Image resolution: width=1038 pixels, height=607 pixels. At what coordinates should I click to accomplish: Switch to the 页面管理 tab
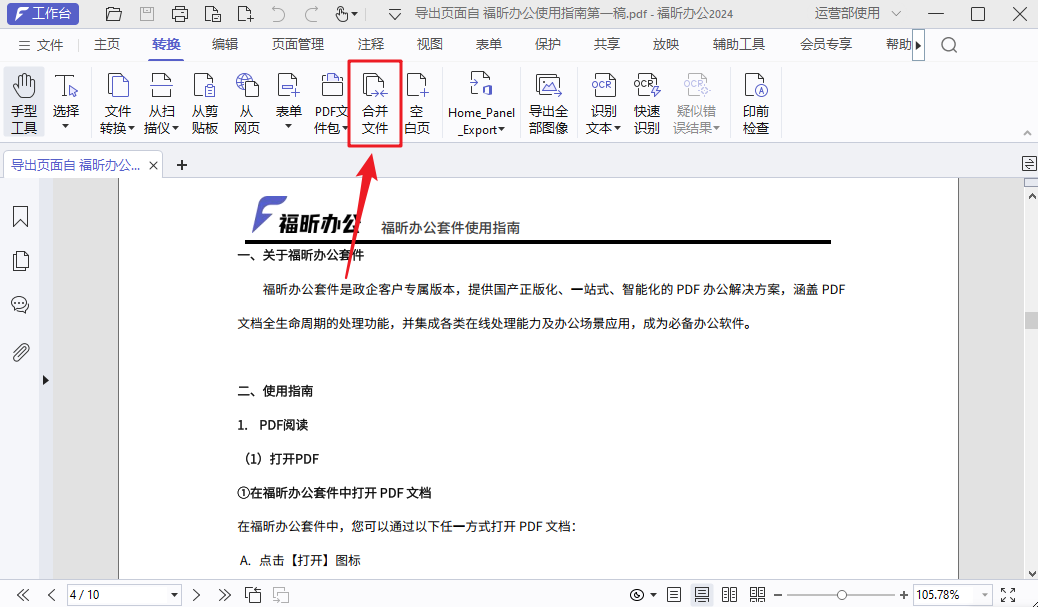pos(298,44)
